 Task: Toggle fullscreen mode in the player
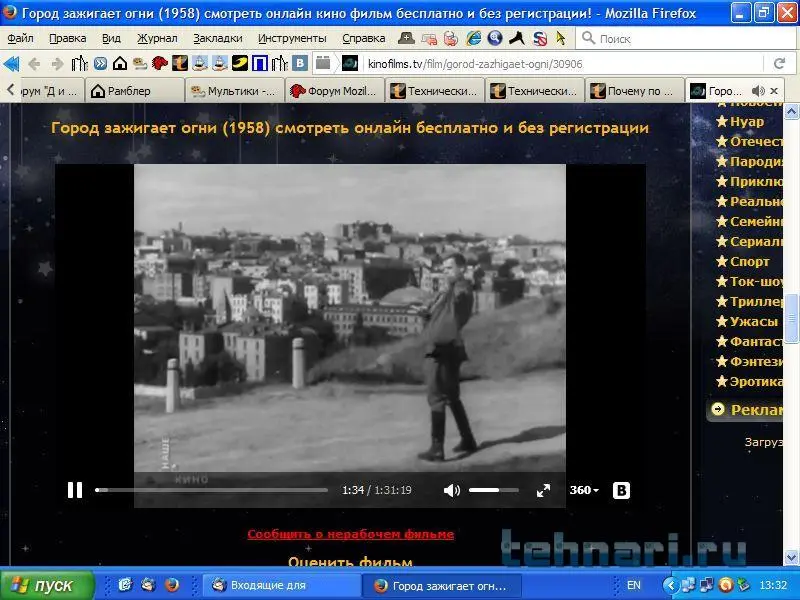(x=543, y=490)
